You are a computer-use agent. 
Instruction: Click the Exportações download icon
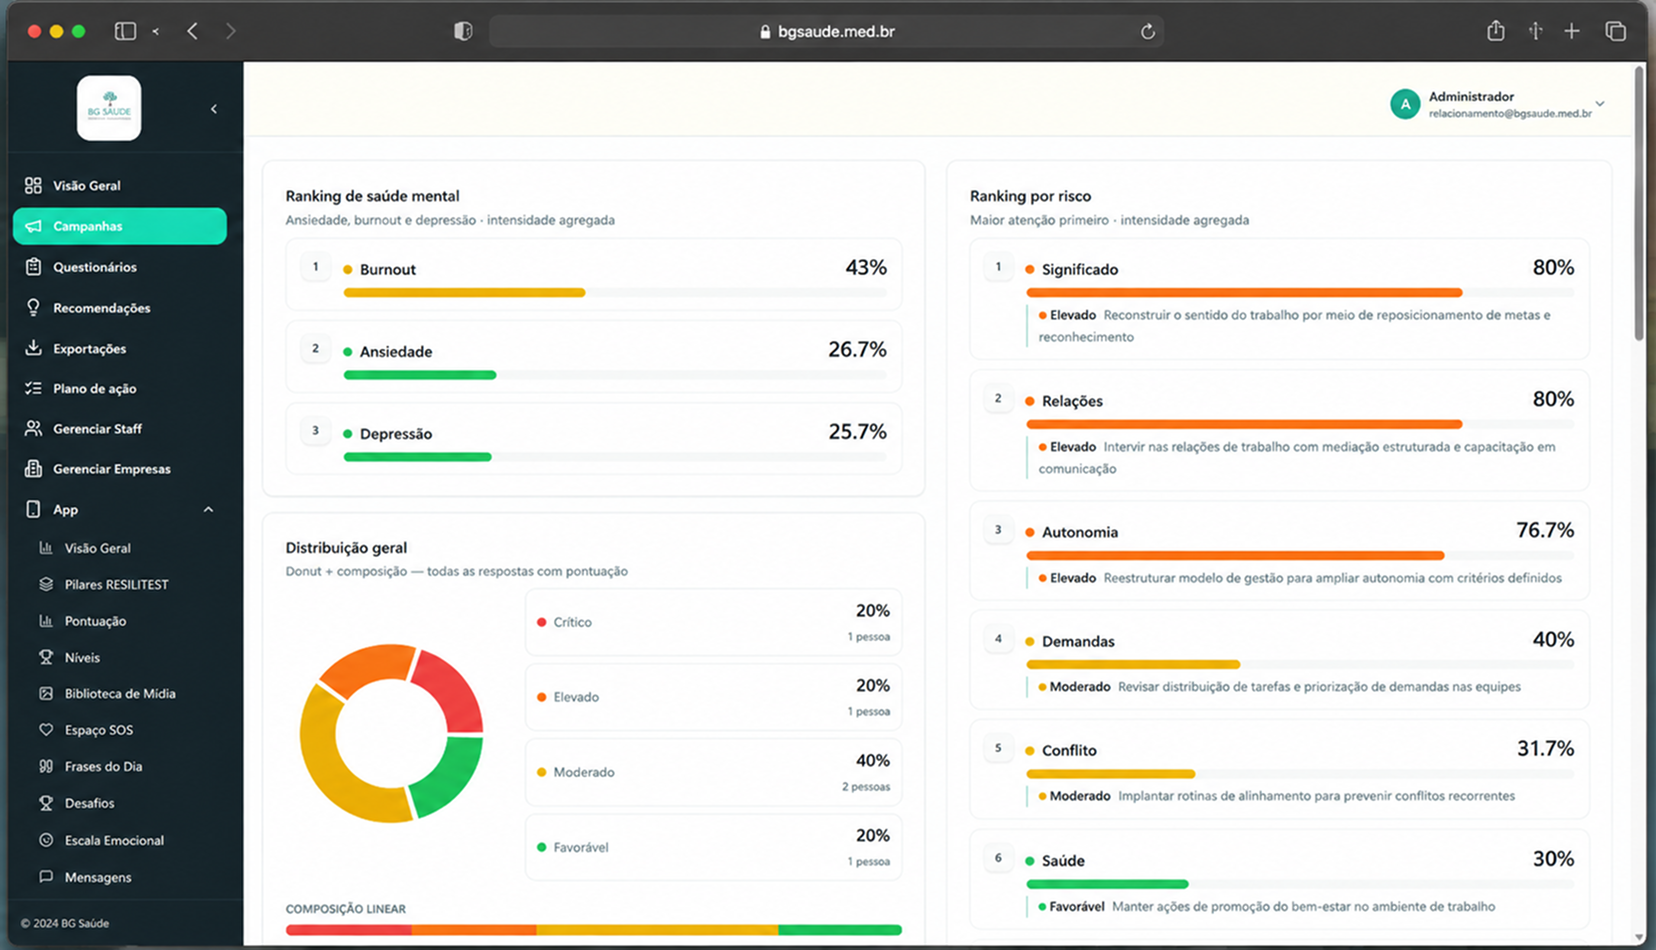(x=33, y=348)
